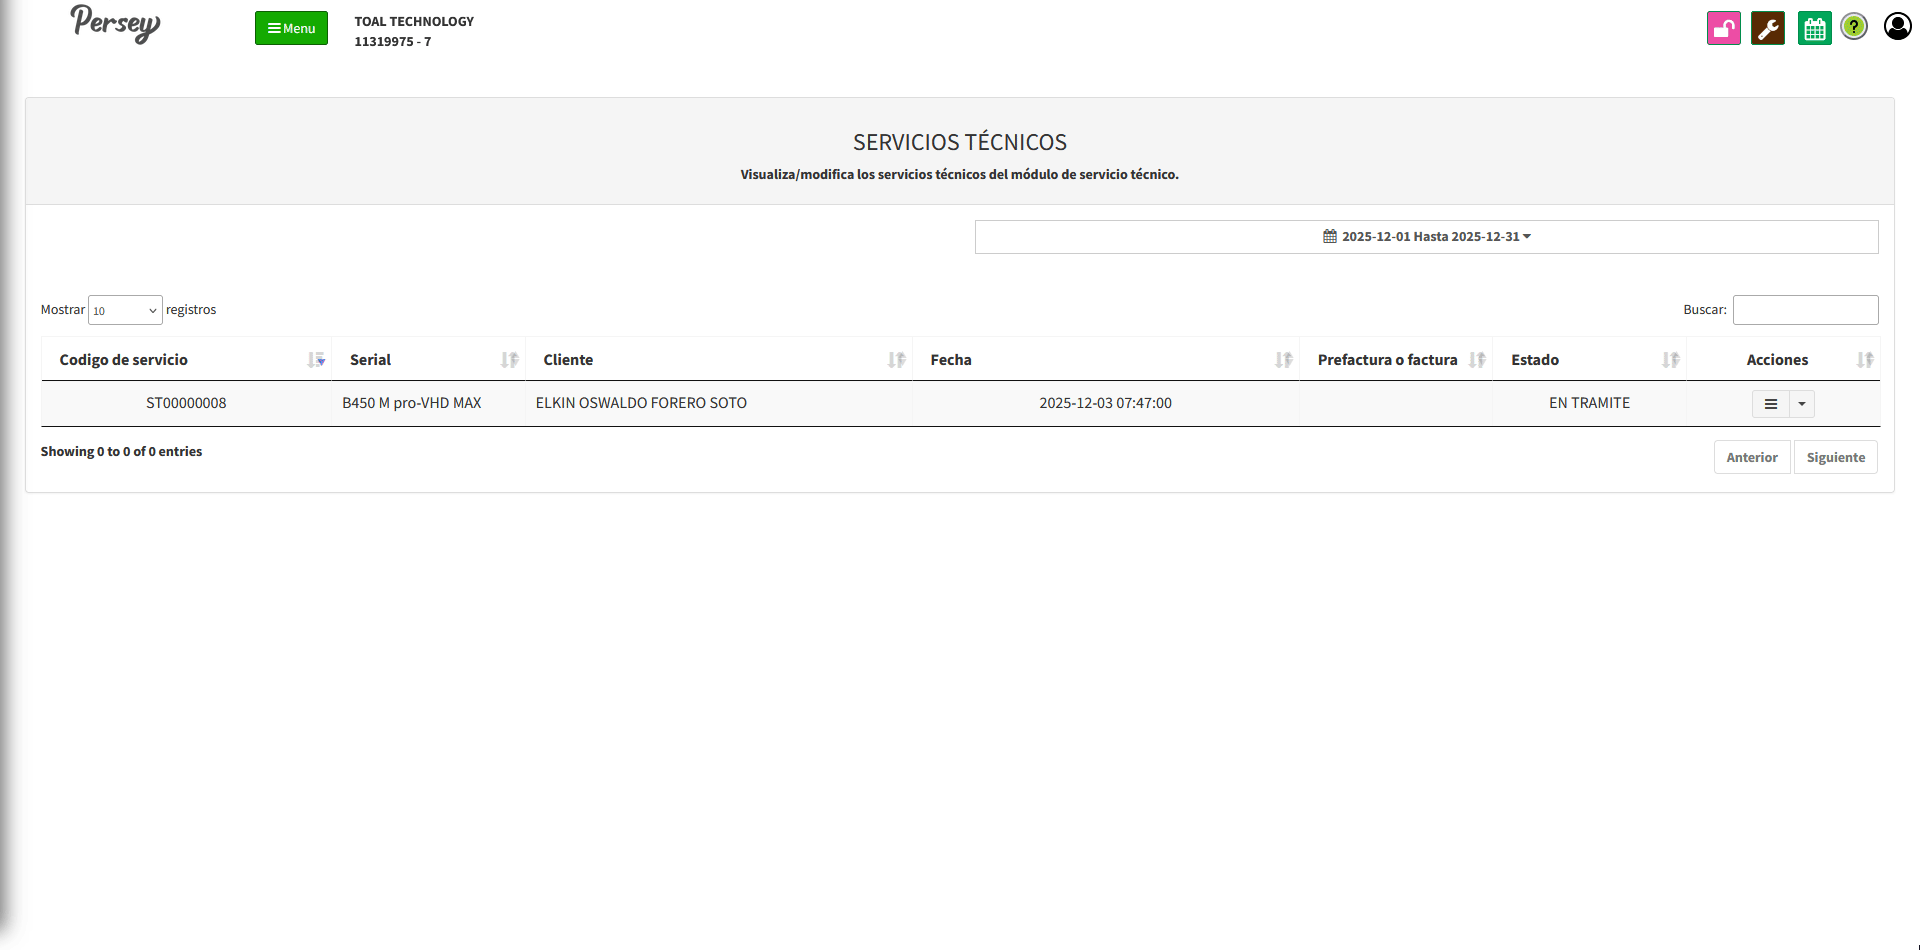Image resolution: width=1920 pixels, height=950 pixels.
Task: Open the green calendar icon
Action: tap(1814, 28)
